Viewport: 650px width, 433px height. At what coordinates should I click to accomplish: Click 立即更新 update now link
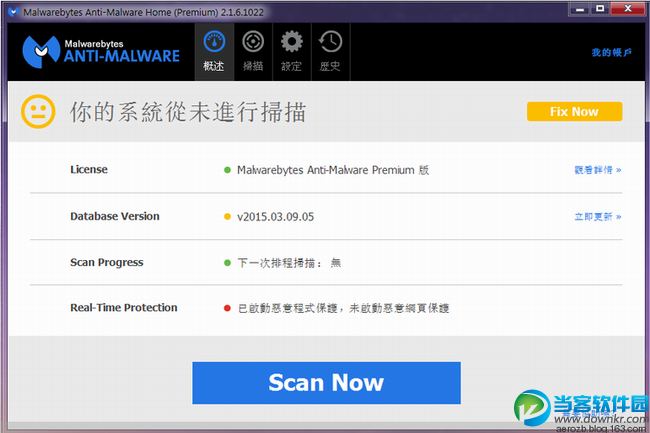598,217
